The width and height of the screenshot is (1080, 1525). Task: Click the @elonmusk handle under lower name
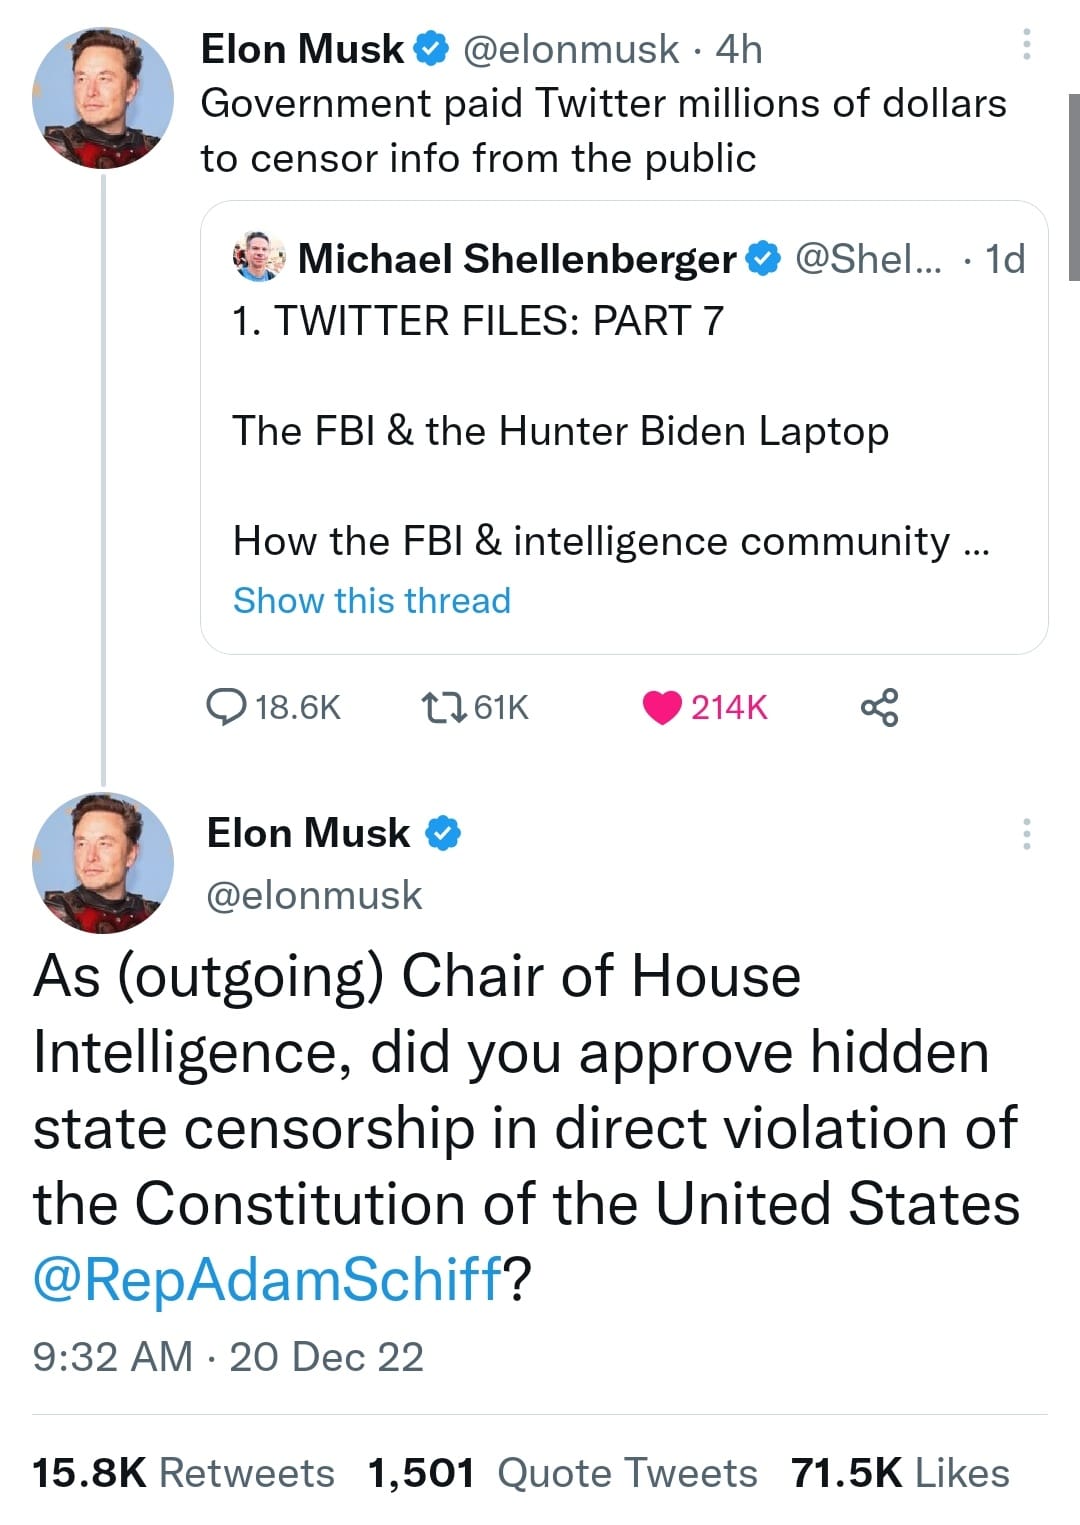(314, 895)
